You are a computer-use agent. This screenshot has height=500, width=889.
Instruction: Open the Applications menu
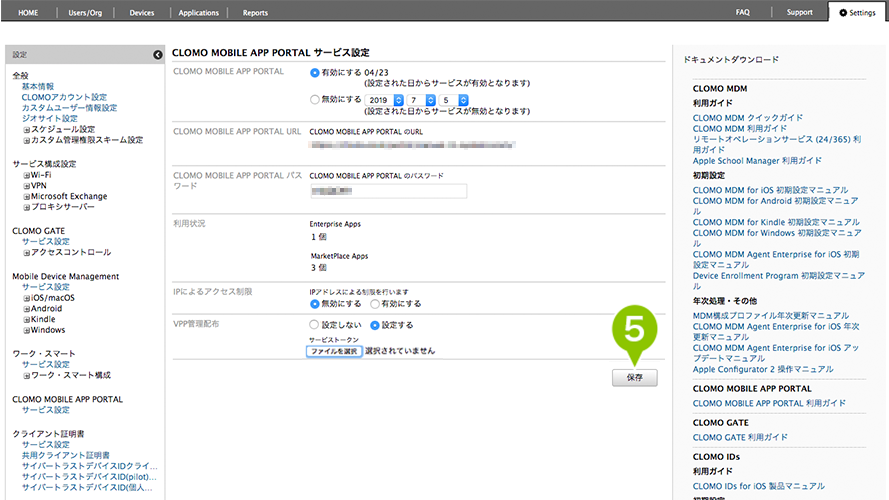[x=198, y=12]
